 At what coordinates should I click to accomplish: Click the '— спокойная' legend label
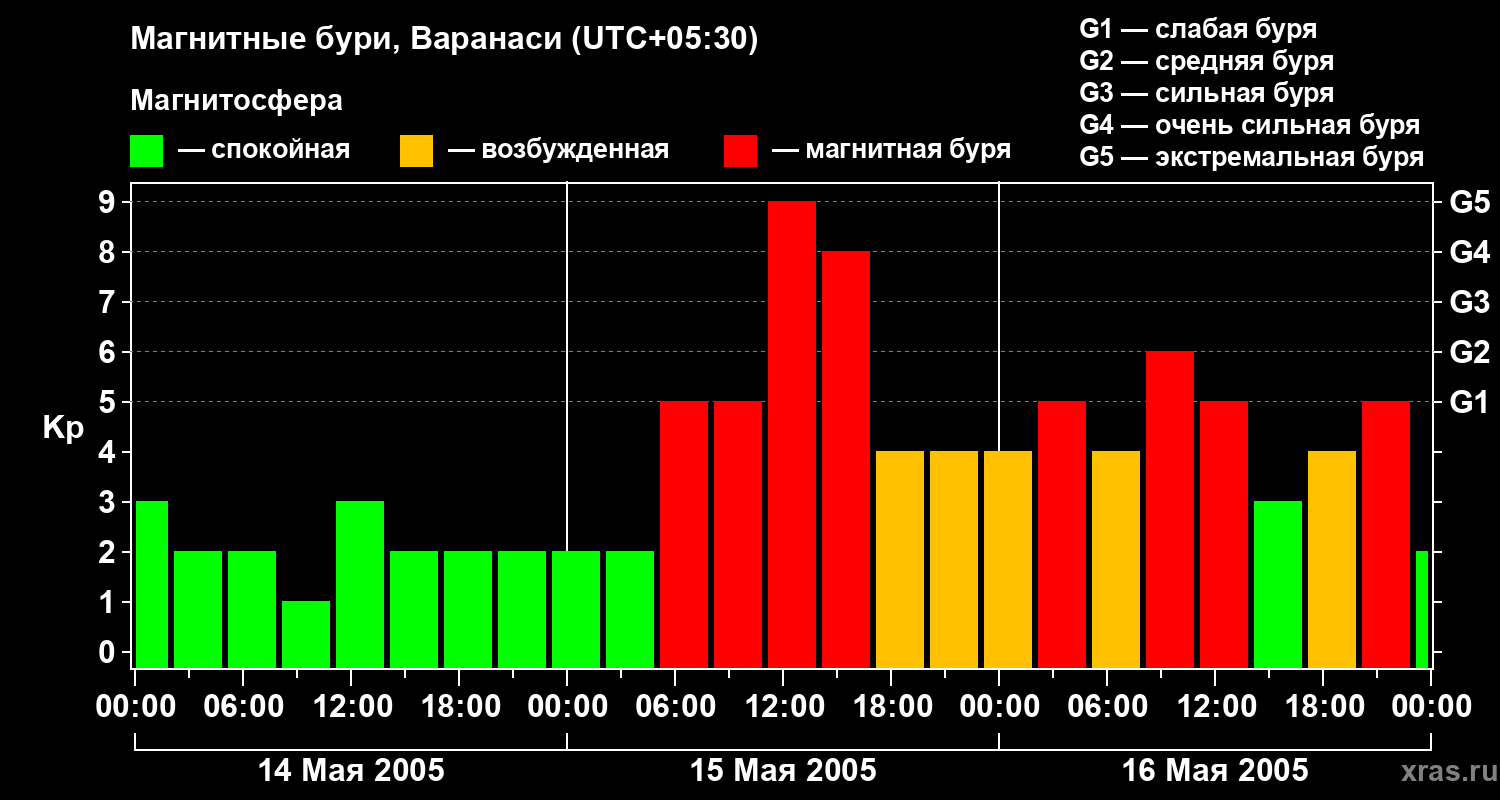264,150
